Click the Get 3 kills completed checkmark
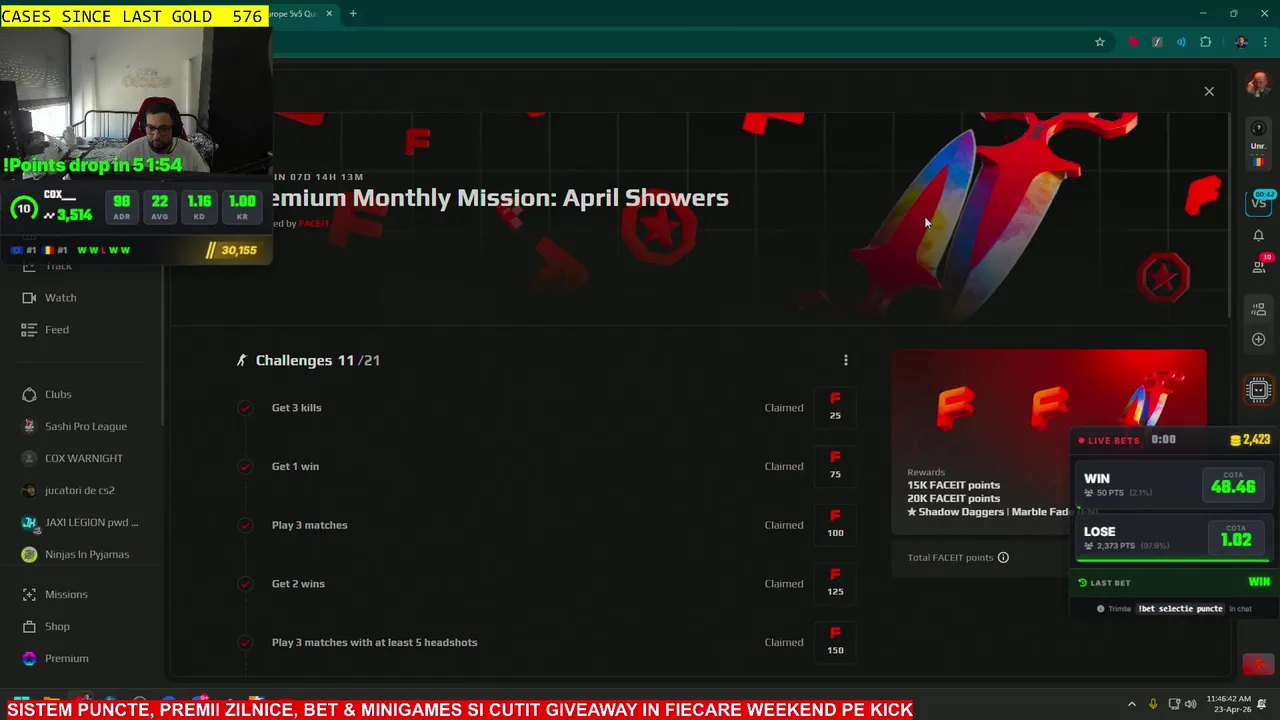 [x=245, y=407]
